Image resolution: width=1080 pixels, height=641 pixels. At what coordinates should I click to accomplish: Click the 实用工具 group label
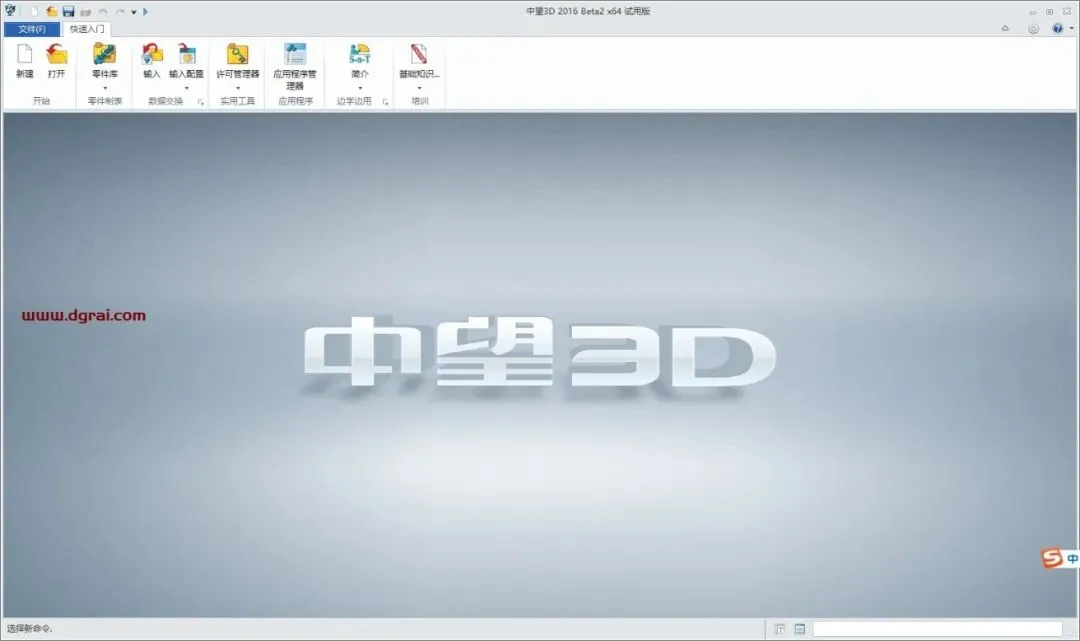click(238, 101)
